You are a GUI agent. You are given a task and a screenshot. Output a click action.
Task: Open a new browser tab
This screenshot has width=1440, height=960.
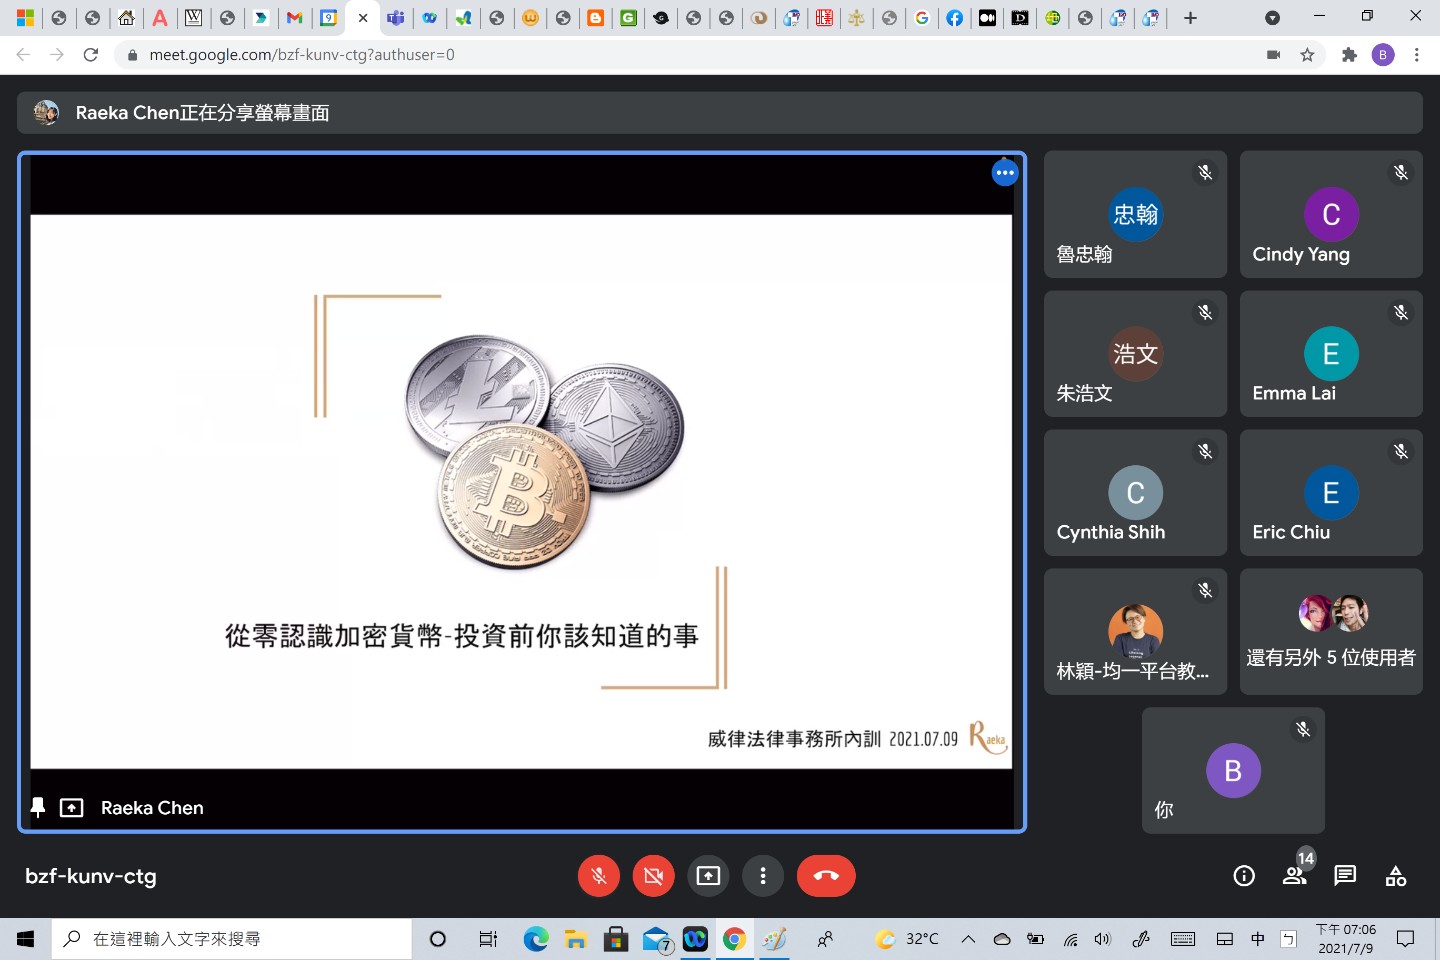[1190, 18]
